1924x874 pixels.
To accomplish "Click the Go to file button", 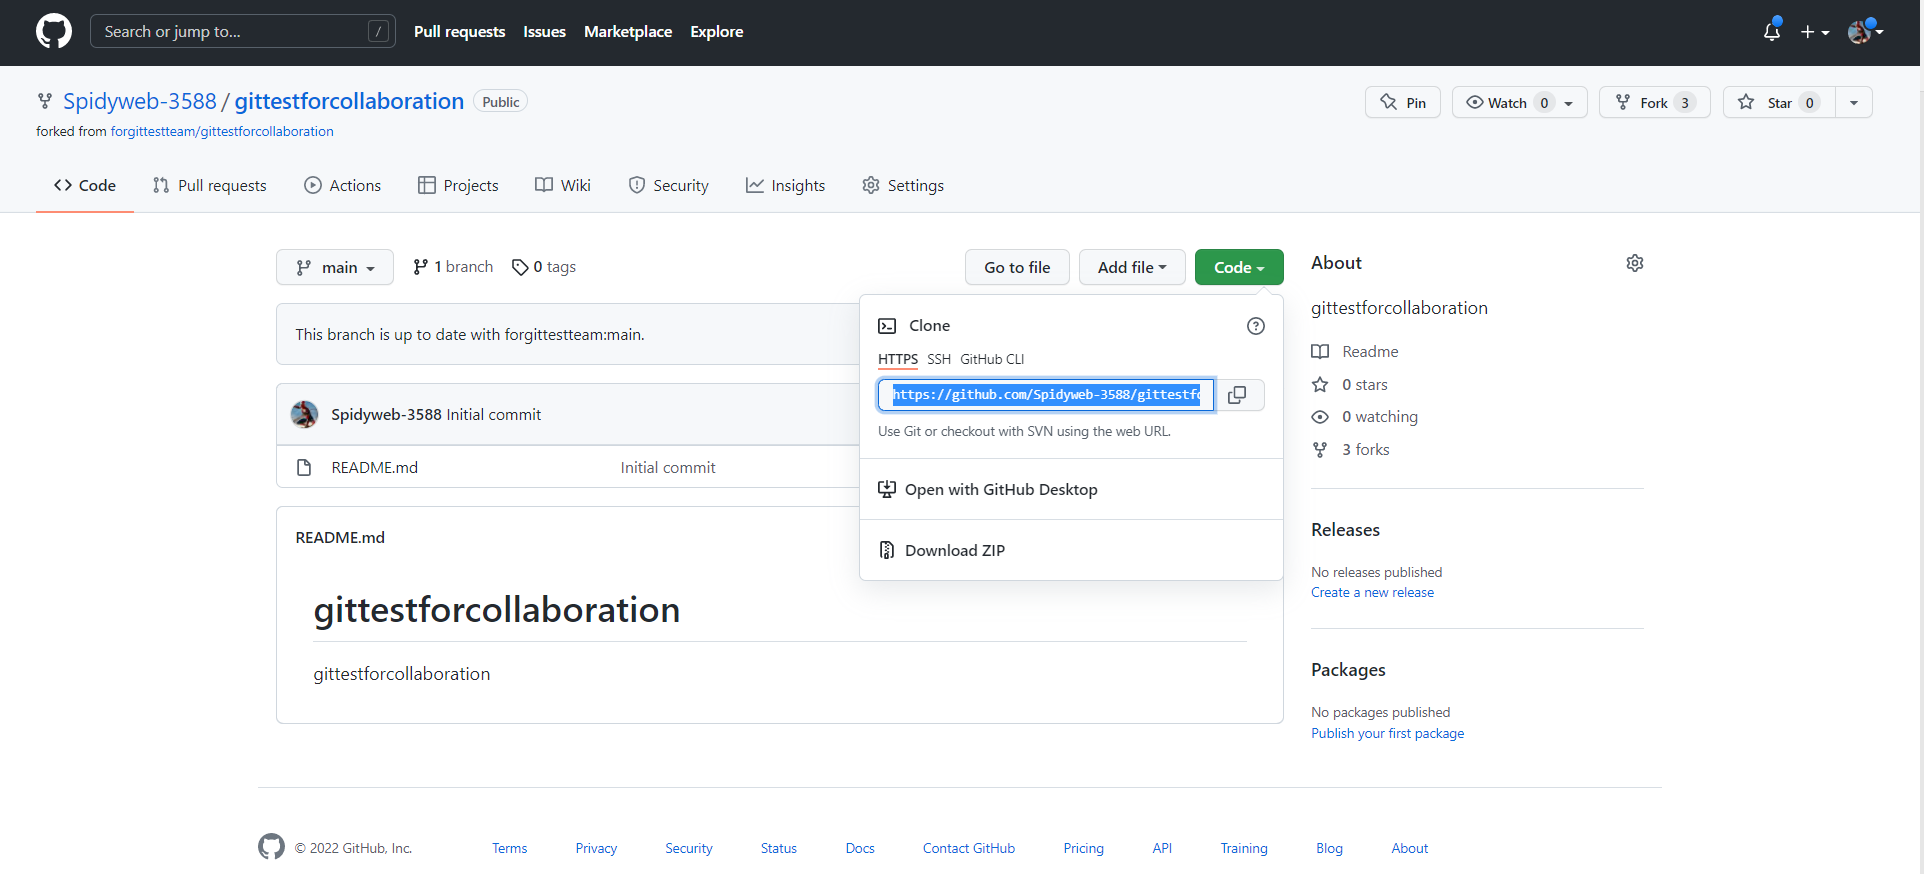I will [1017, 267].
